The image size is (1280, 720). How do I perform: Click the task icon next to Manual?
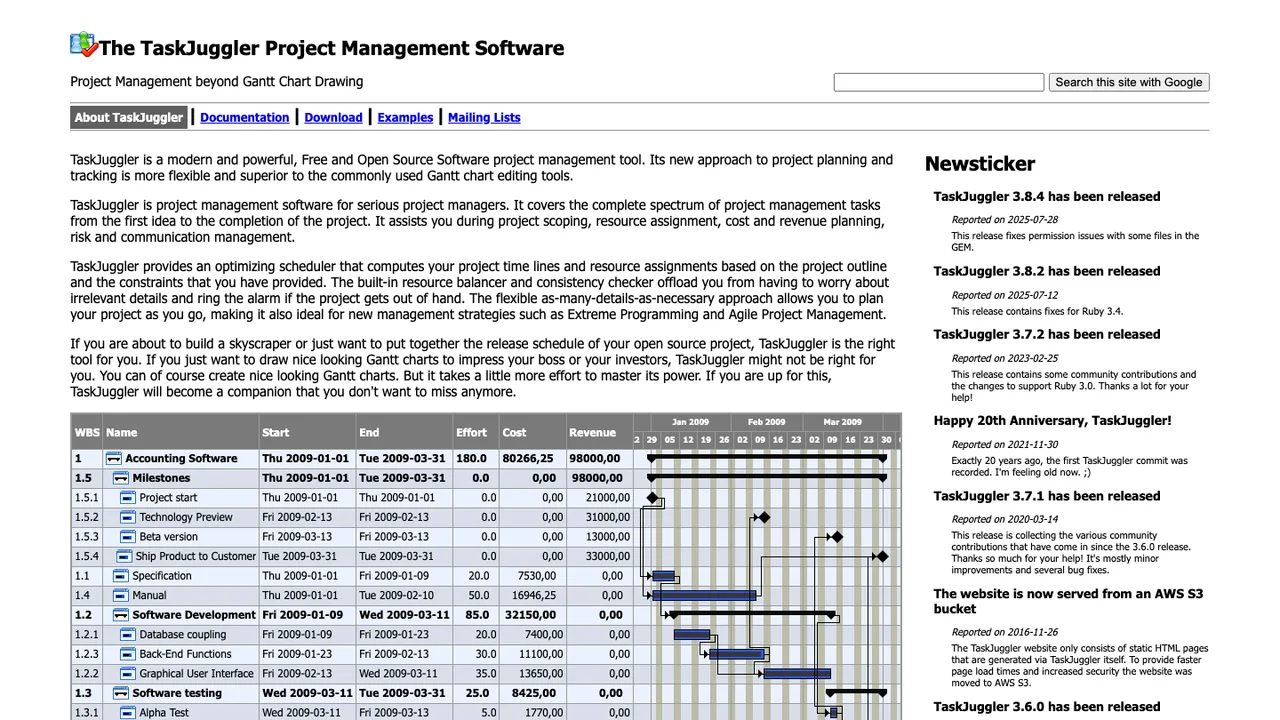(121, 595)
